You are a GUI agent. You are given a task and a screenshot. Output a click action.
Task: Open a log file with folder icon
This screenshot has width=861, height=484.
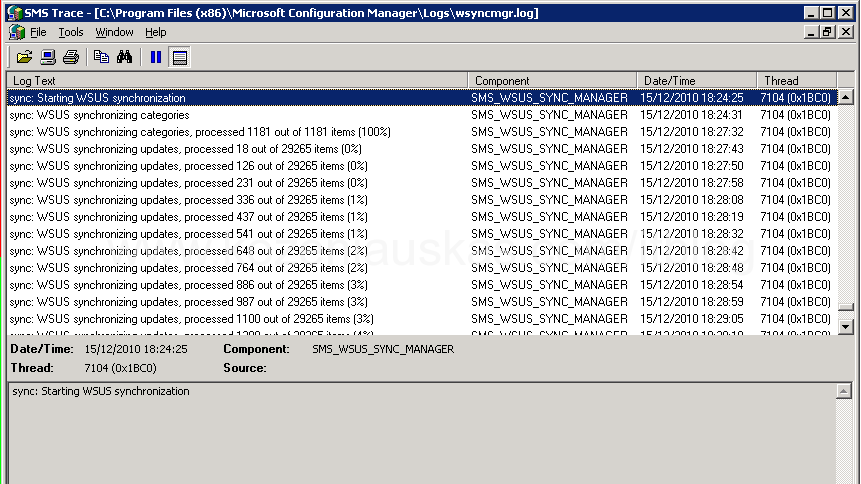tap(24, 57)
